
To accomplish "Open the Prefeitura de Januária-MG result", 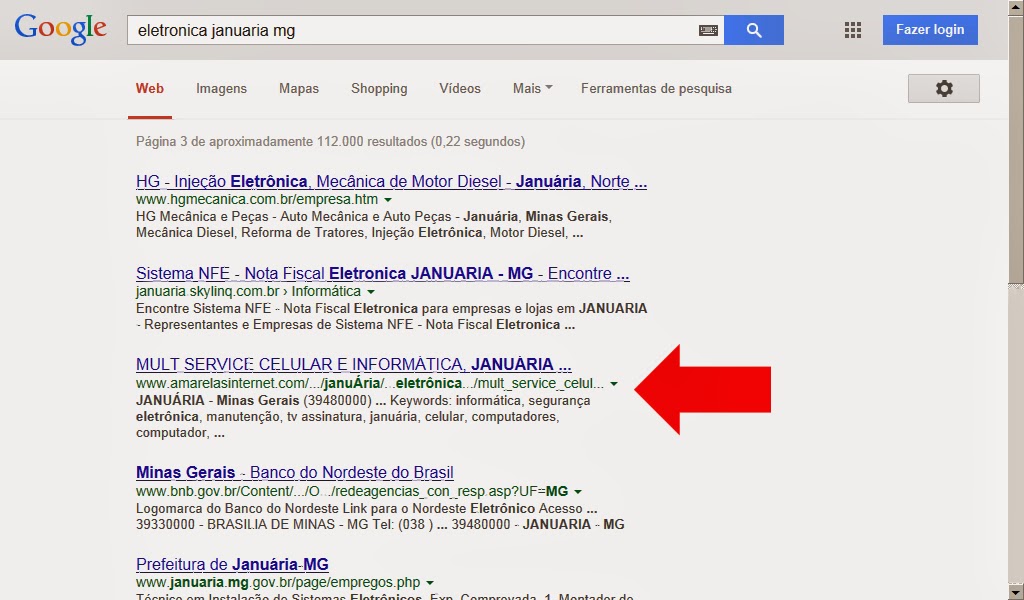I will tap(232, 564).
